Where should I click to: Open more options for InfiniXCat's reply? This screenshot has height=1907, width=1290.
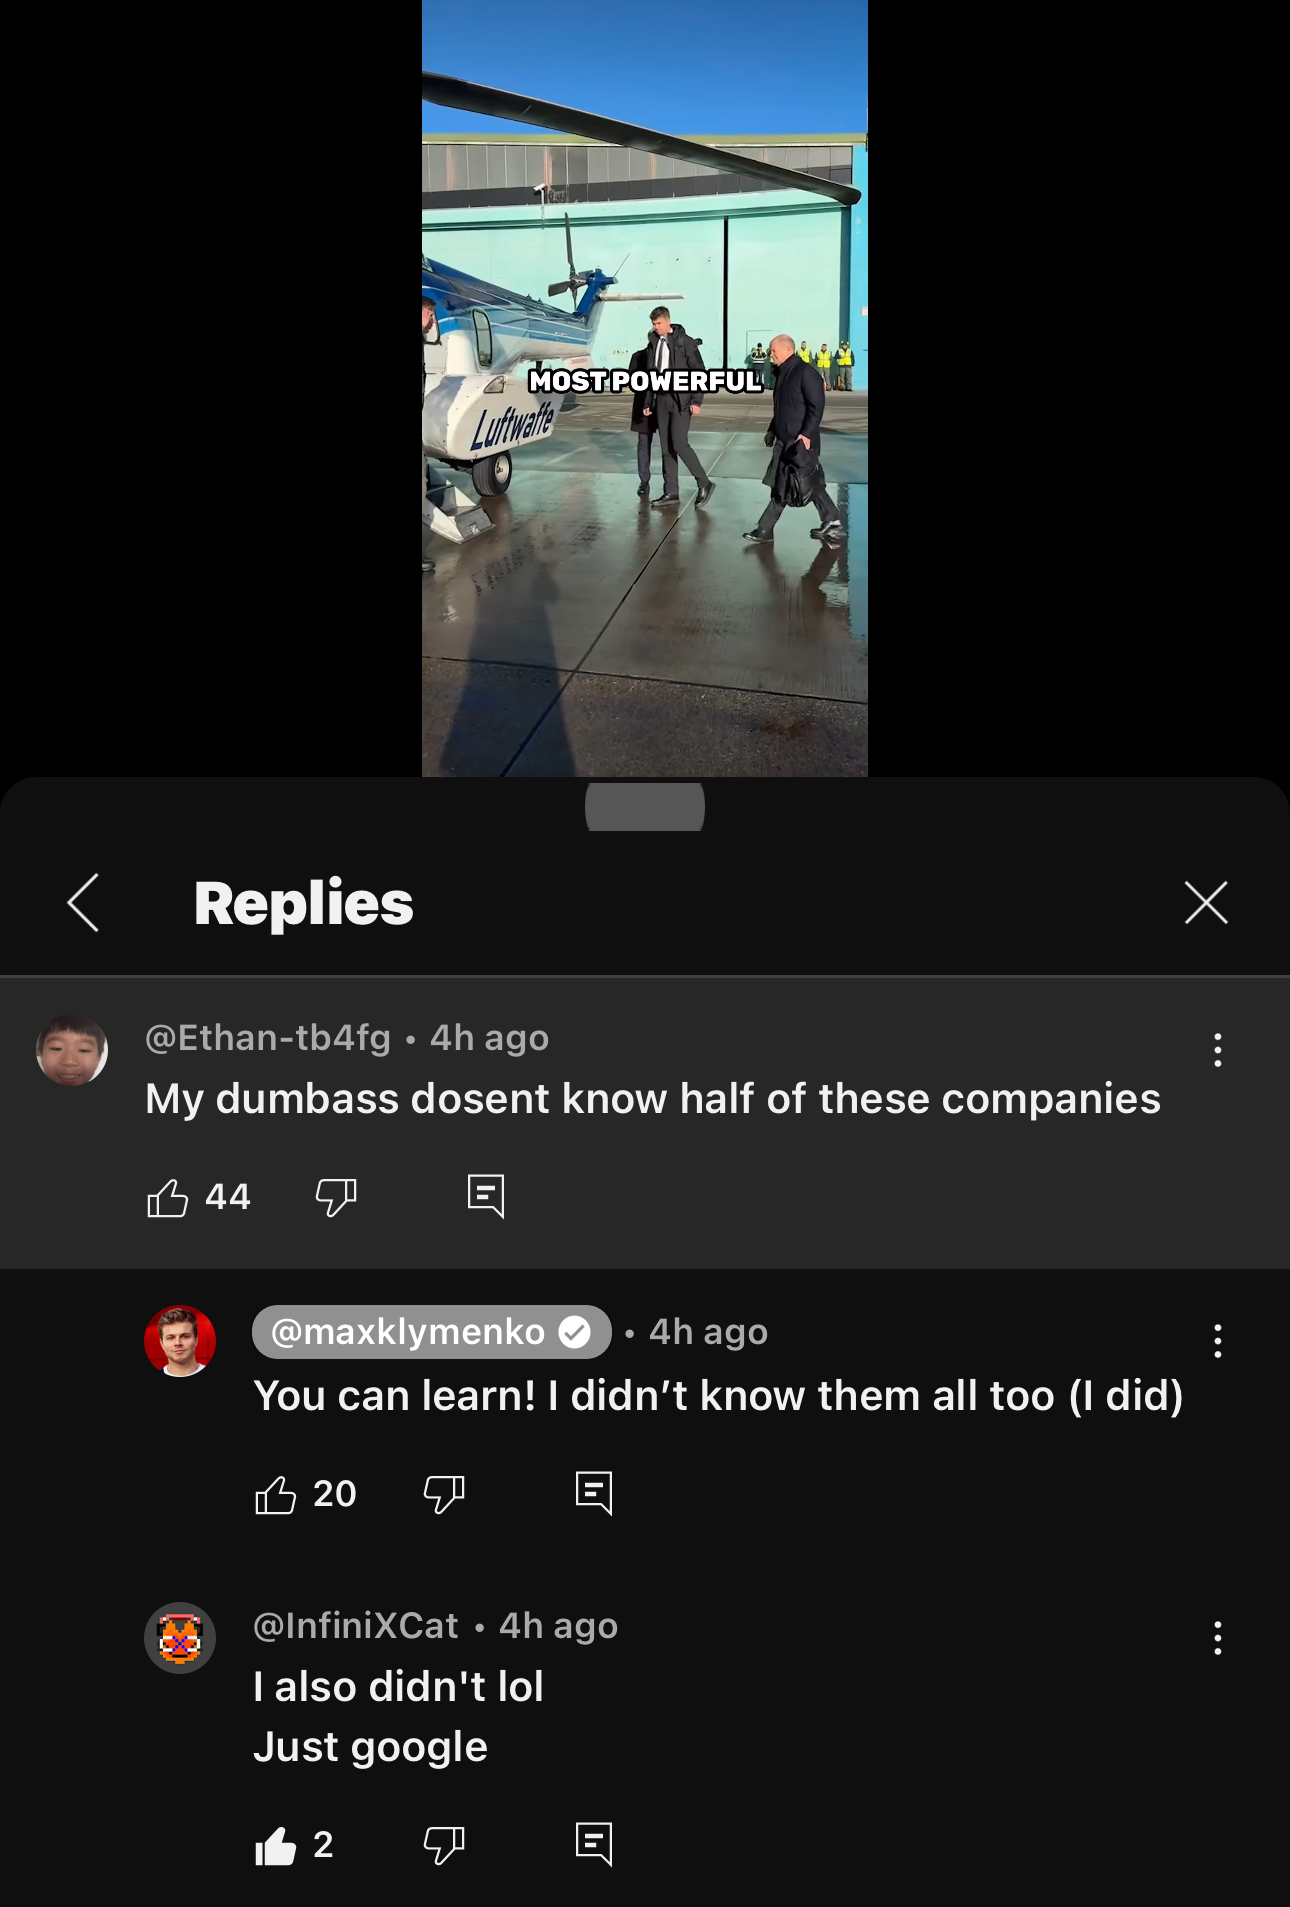click(x=1217, y=1638)
